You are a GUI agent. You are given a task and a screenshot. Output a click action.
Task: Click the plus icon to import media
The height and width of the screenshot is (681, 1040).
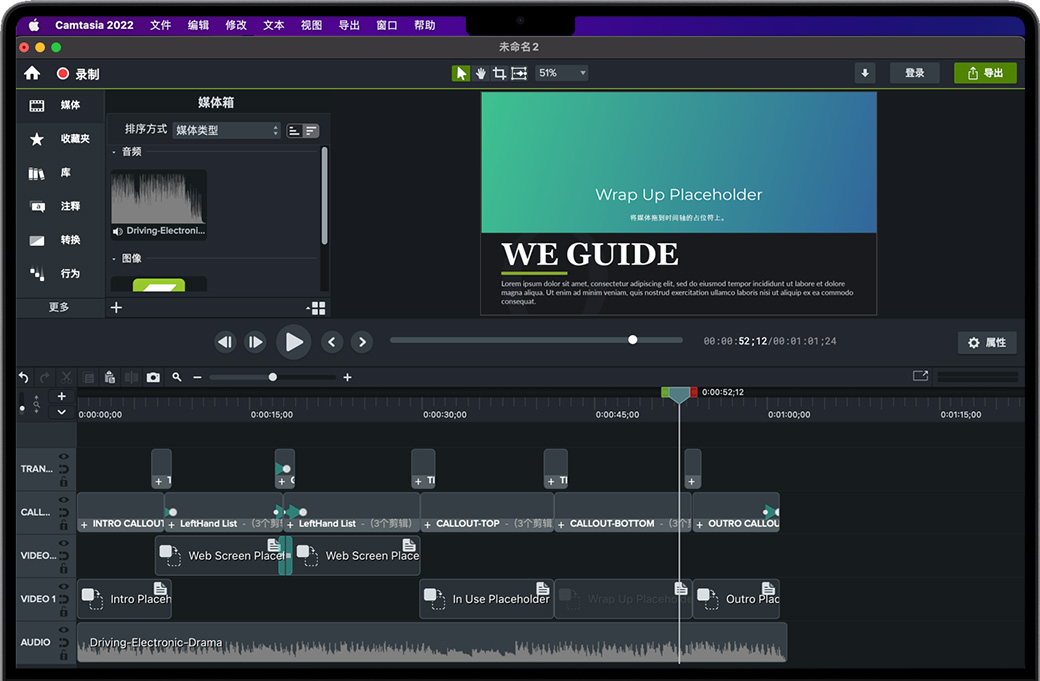tap(116, 308)
